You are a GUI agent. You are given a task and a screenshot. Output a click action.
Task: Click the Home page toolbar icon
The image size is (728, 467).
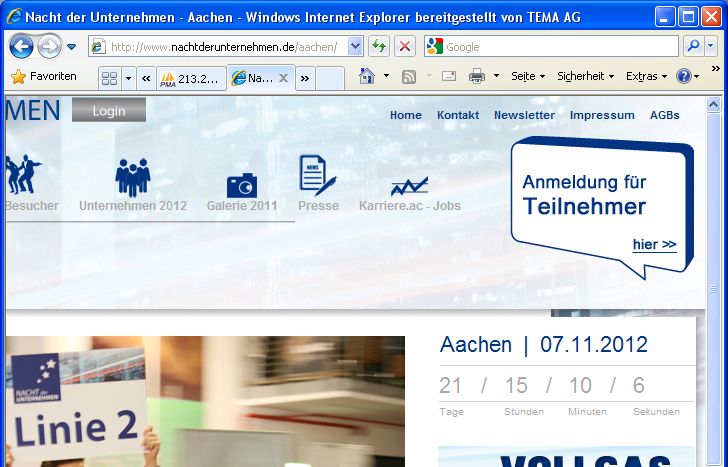click(367, 76)
